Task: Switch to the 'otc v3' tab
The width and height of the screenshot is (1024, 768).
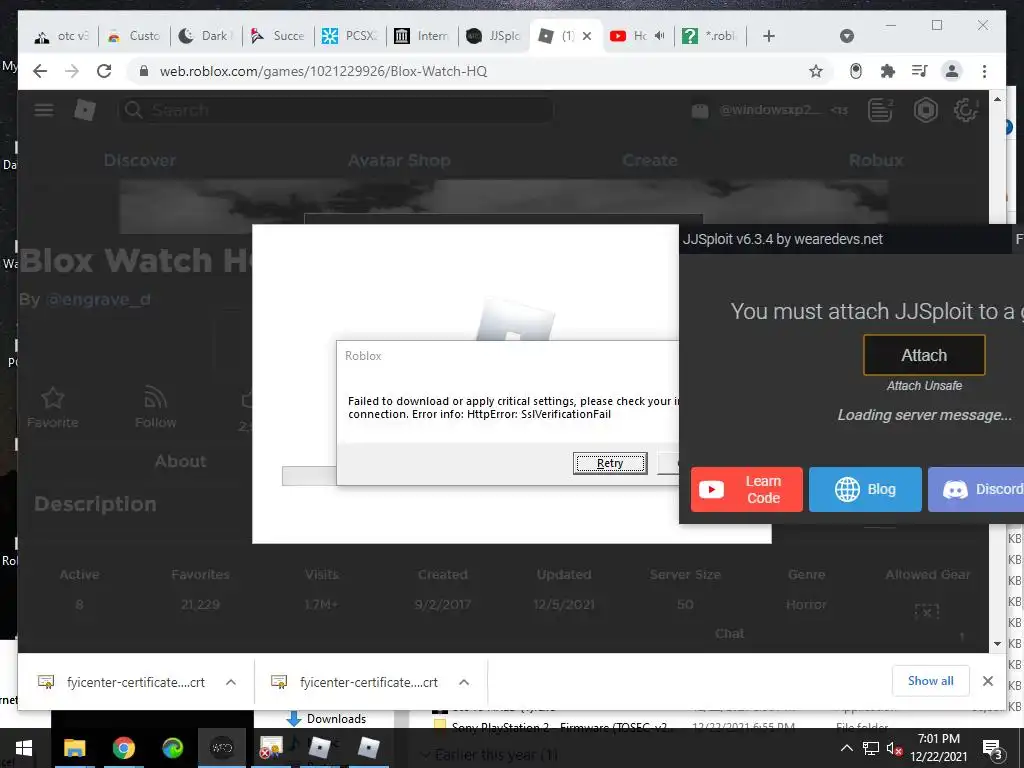Action: (x=61, y=36)
